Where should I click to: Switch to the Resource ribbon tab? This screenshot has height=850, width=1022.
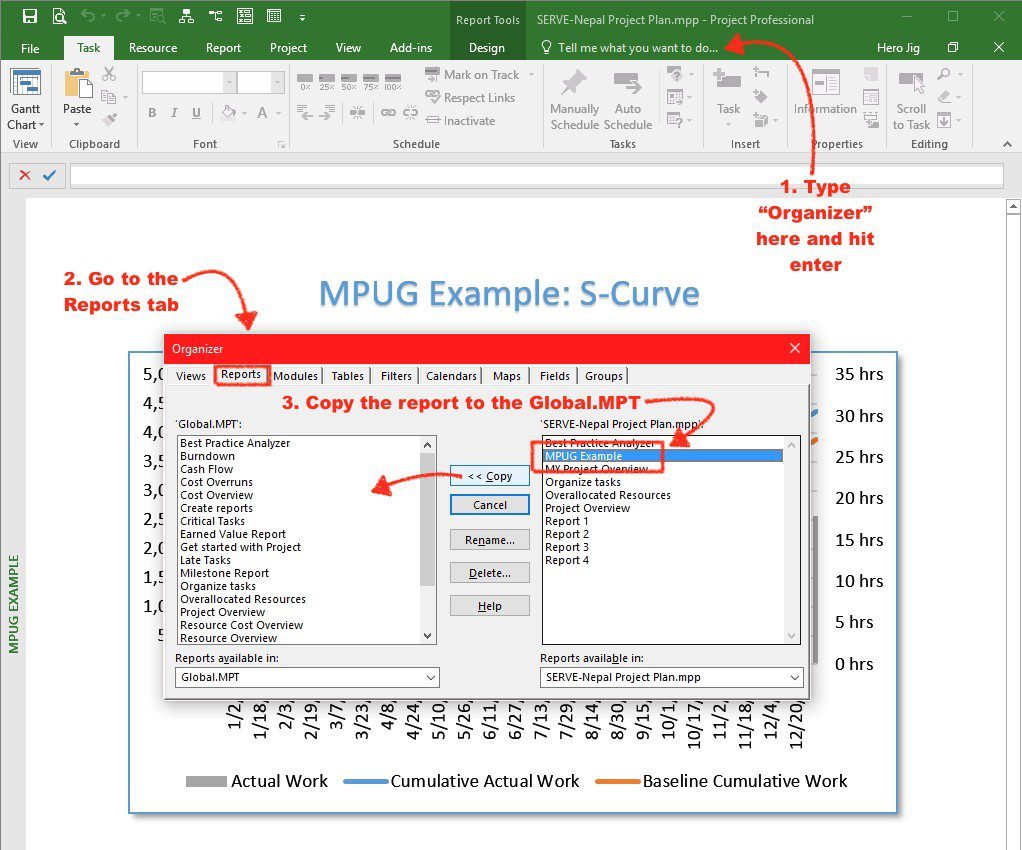153,48
